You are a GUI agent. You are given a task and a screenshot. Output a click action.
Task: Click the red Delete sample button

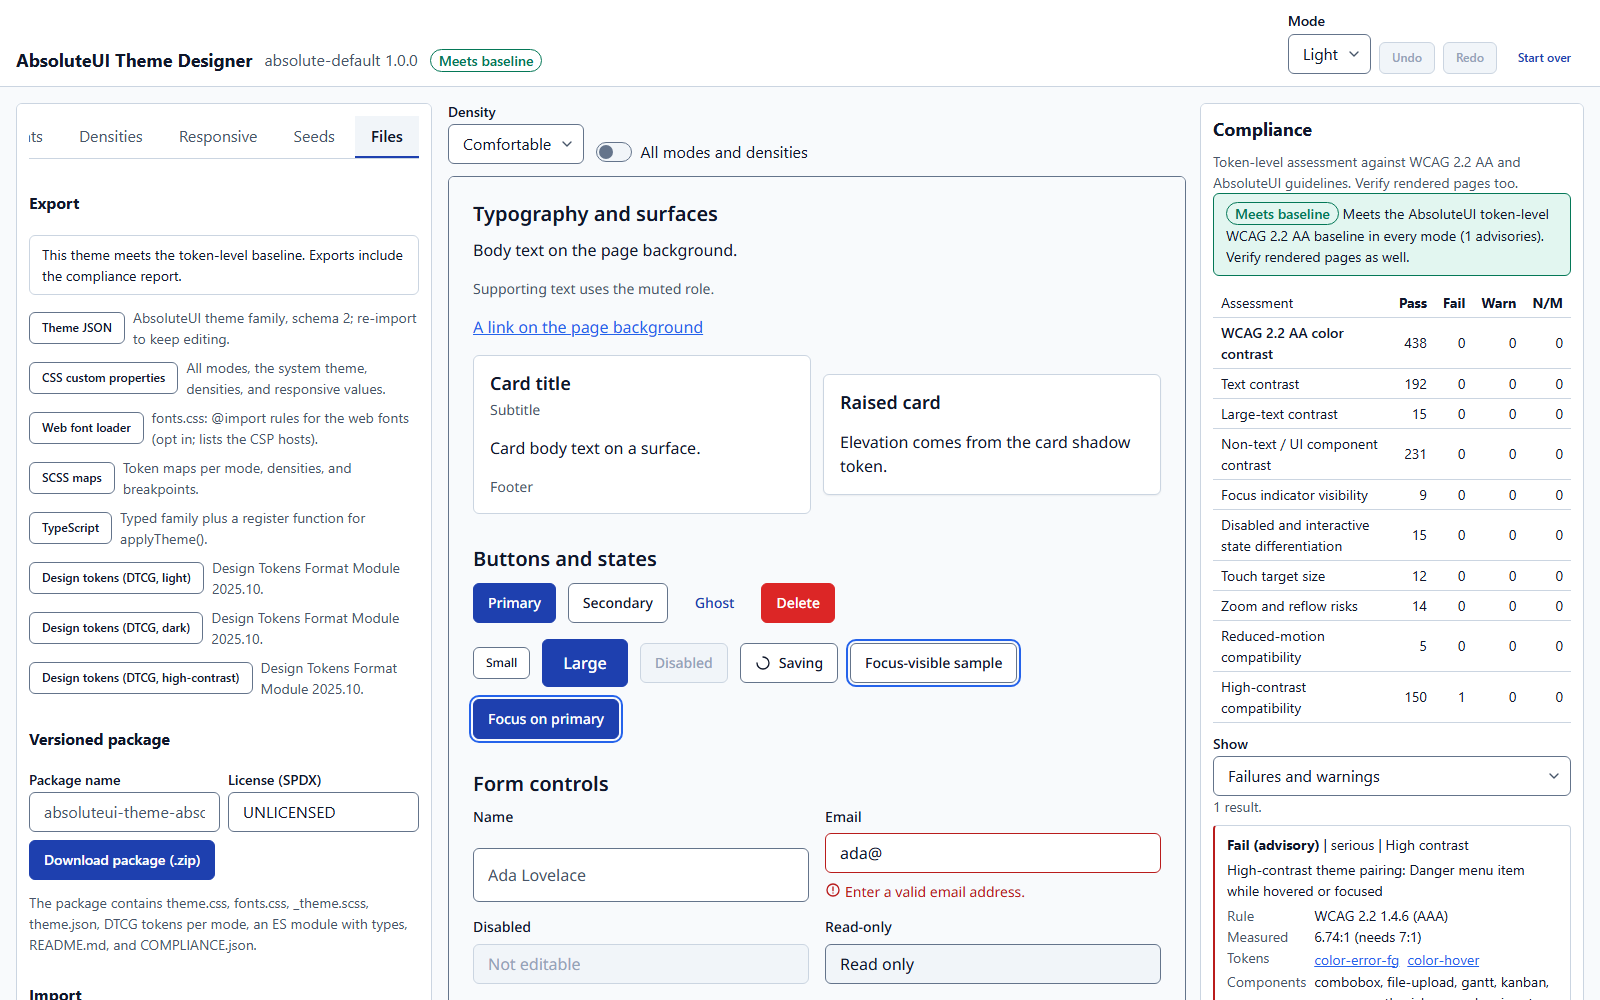798,603
